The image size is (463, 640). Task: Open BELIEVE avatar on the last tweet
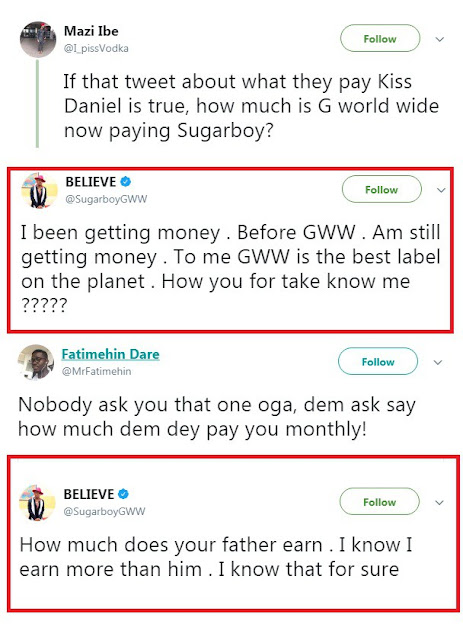[37, 503]
